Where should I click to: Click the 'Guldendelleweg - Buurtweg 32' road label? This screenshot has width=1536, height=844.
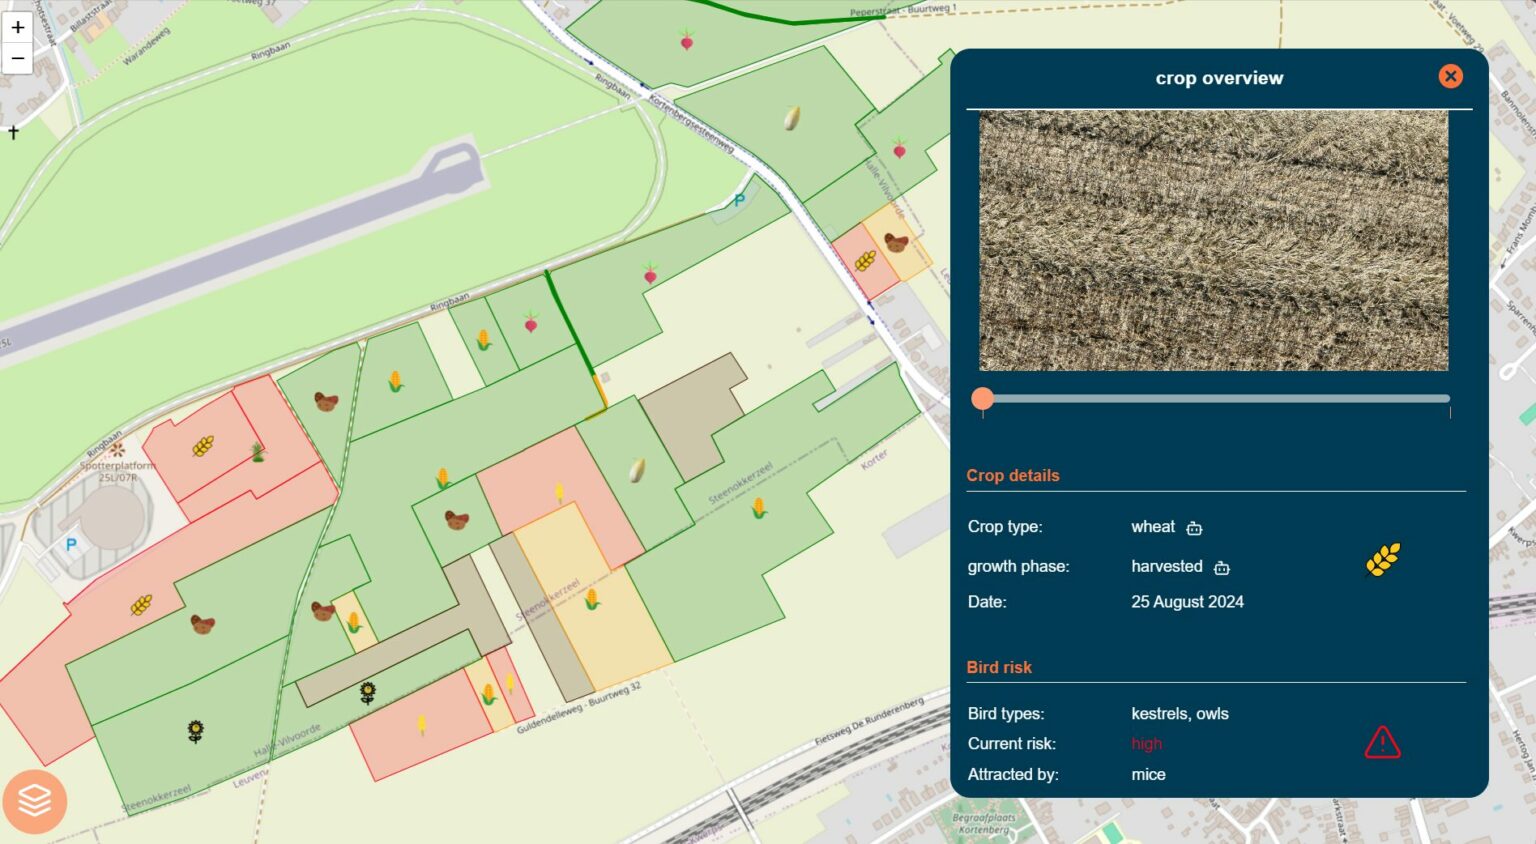coord(579,708)
